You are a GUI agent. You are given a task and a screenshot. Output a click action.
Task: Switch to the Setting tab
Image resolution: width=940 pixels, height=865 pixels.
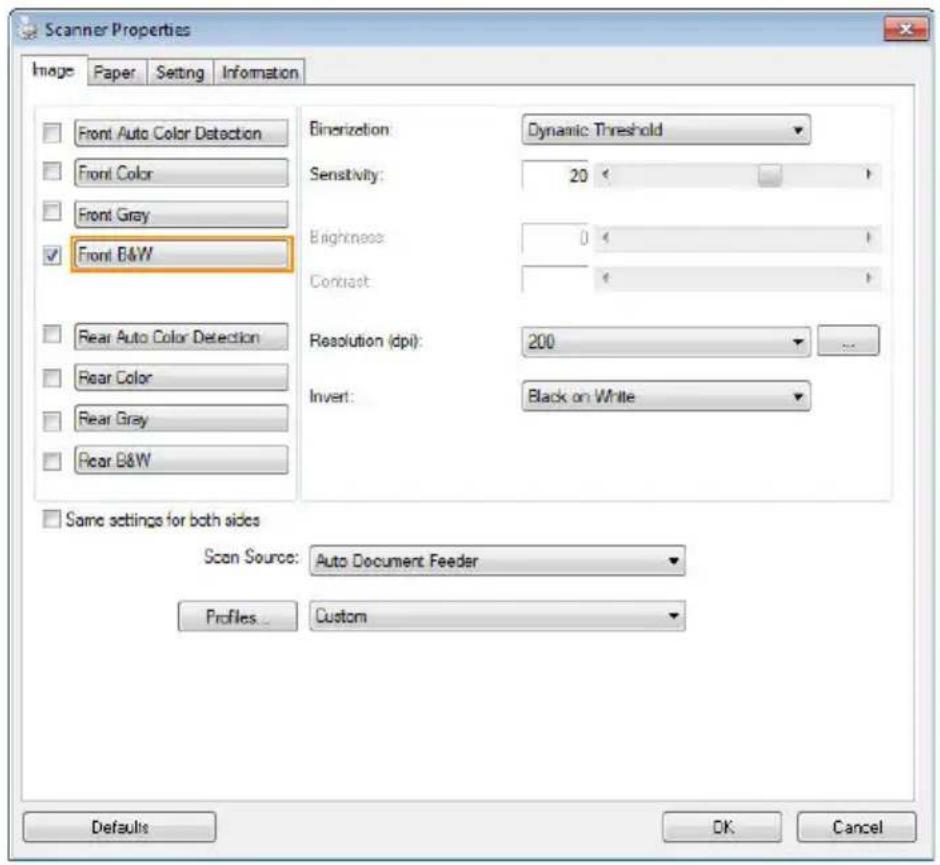[180, 73]
